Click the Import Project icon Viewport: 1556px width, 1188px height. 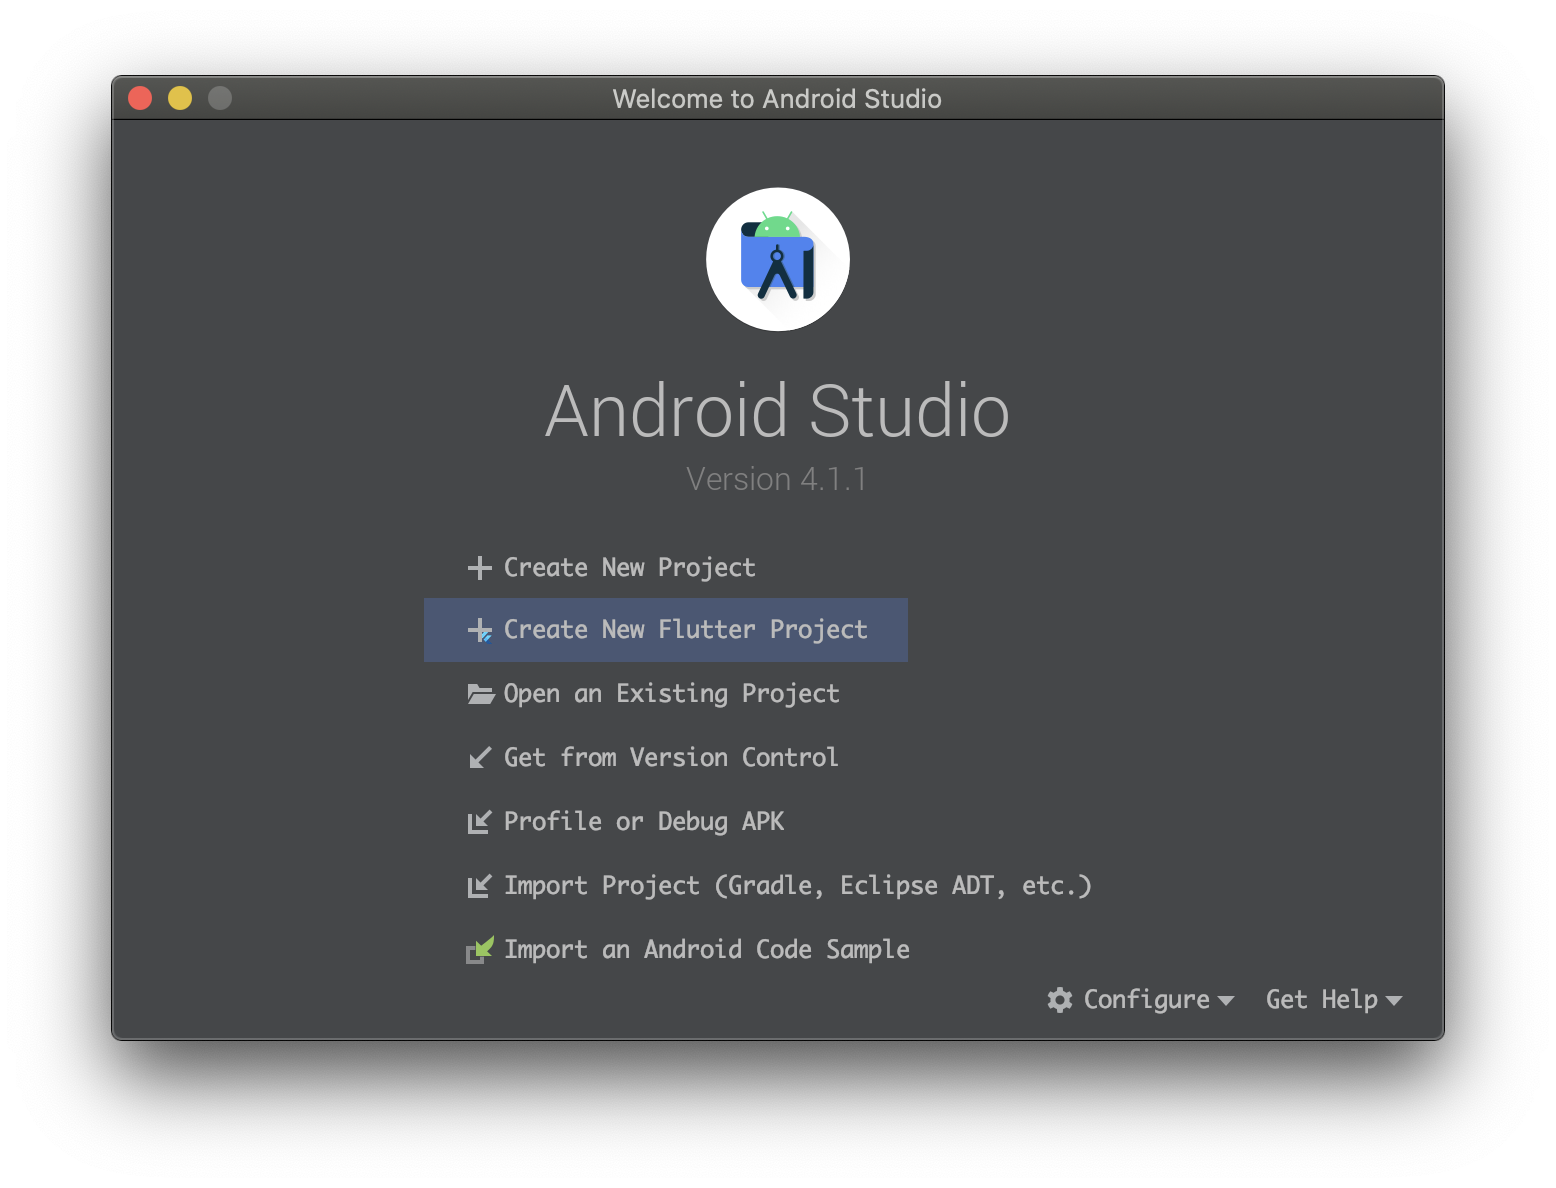480,886
